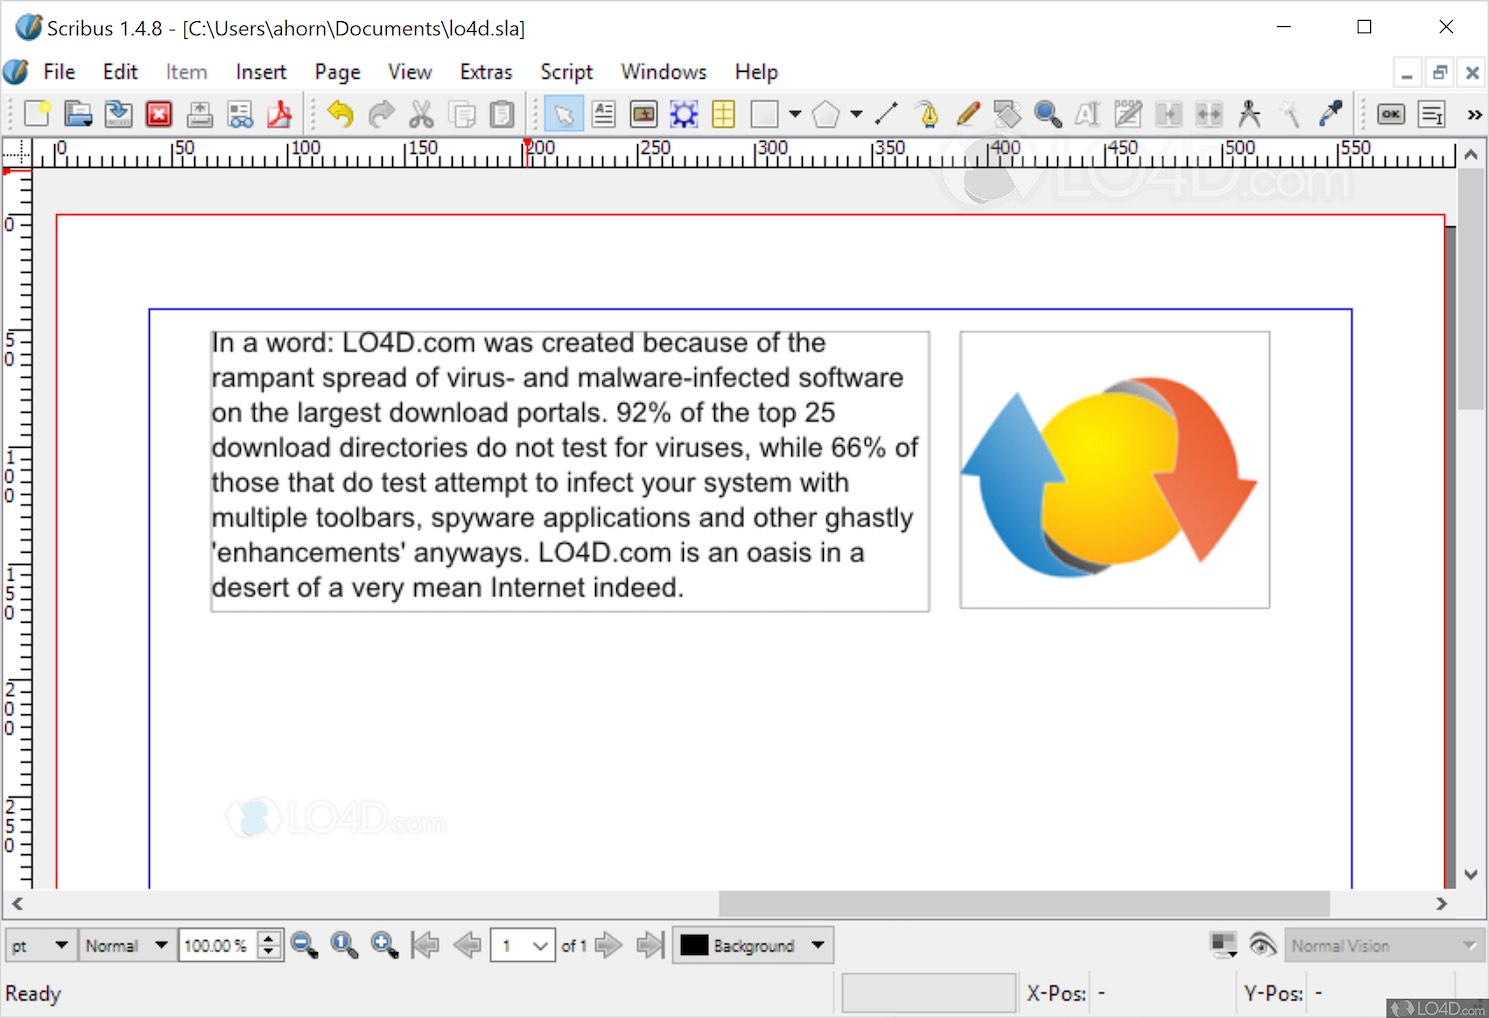
Task: Select the Eye Dropper tool
Action: point(1330,114)
